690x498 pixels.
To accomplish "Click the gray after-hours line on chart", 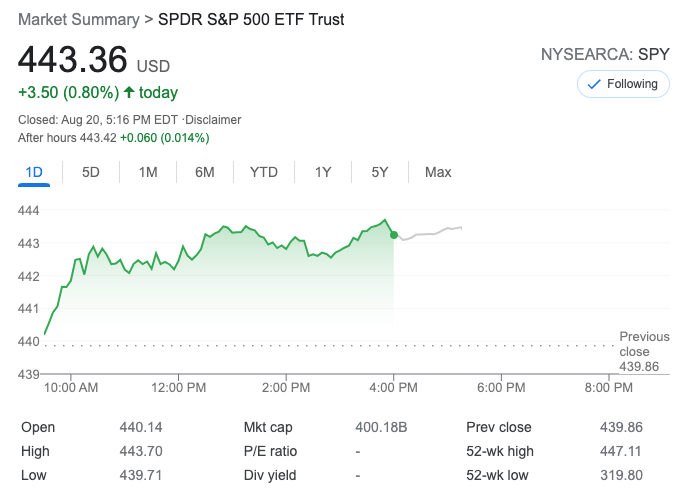I will click(x=430, y=234).
